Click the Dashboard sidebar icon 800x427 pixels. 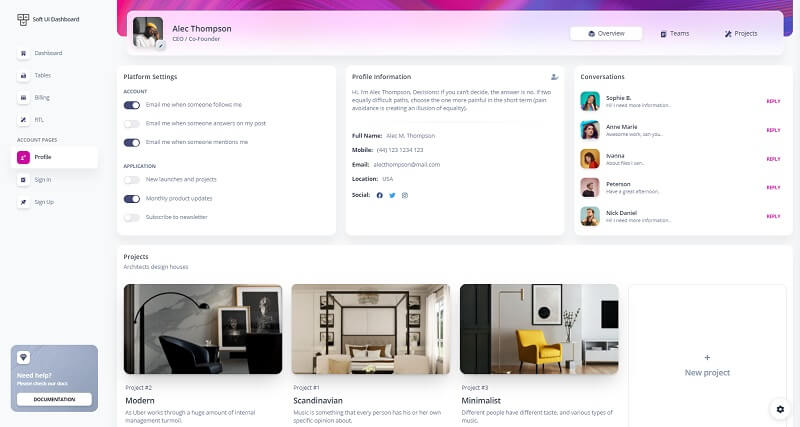click(23, 53)
